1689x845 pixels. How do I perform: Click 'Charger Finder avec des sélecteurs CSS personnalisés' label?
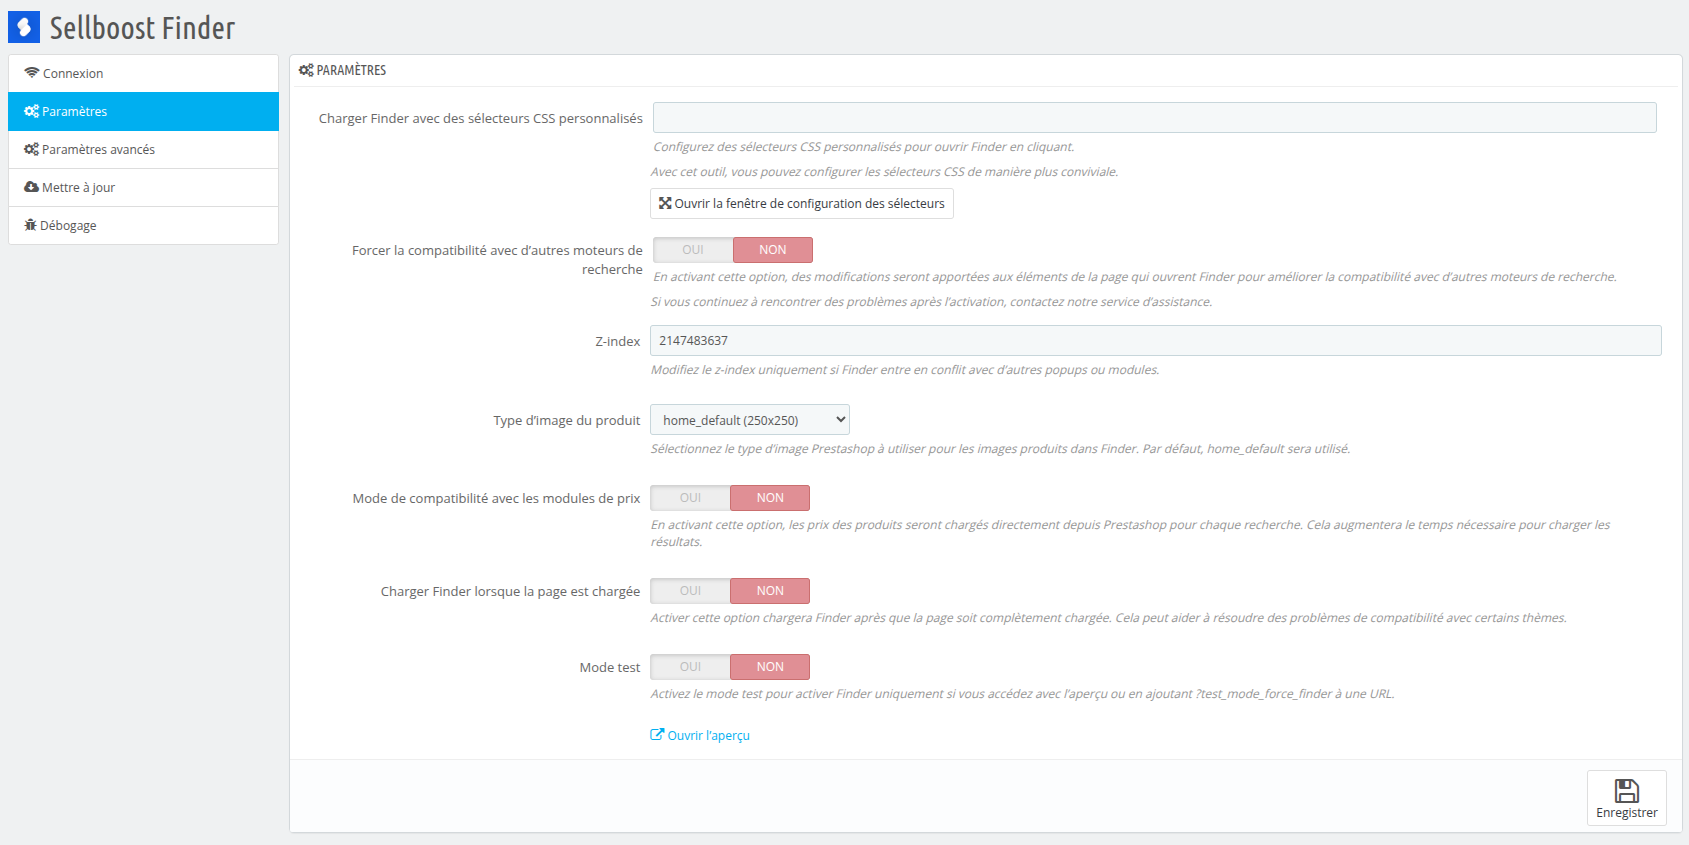coord(481,118)
